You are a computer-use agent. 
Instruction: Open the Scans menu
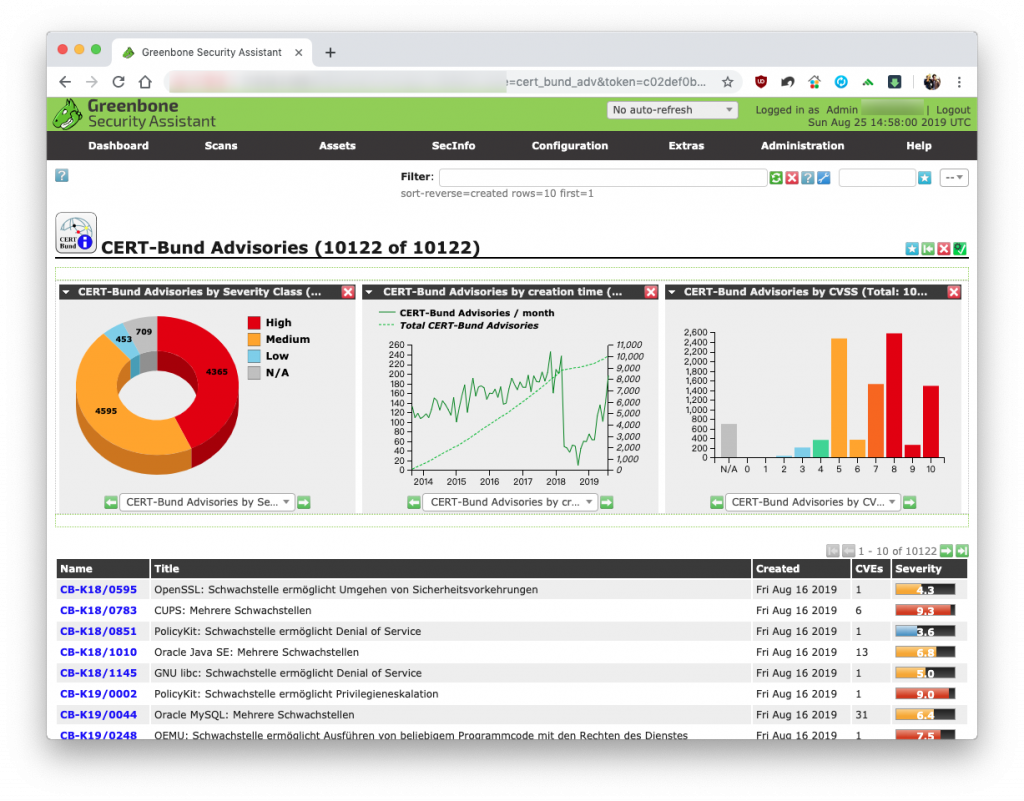(221, 146)
